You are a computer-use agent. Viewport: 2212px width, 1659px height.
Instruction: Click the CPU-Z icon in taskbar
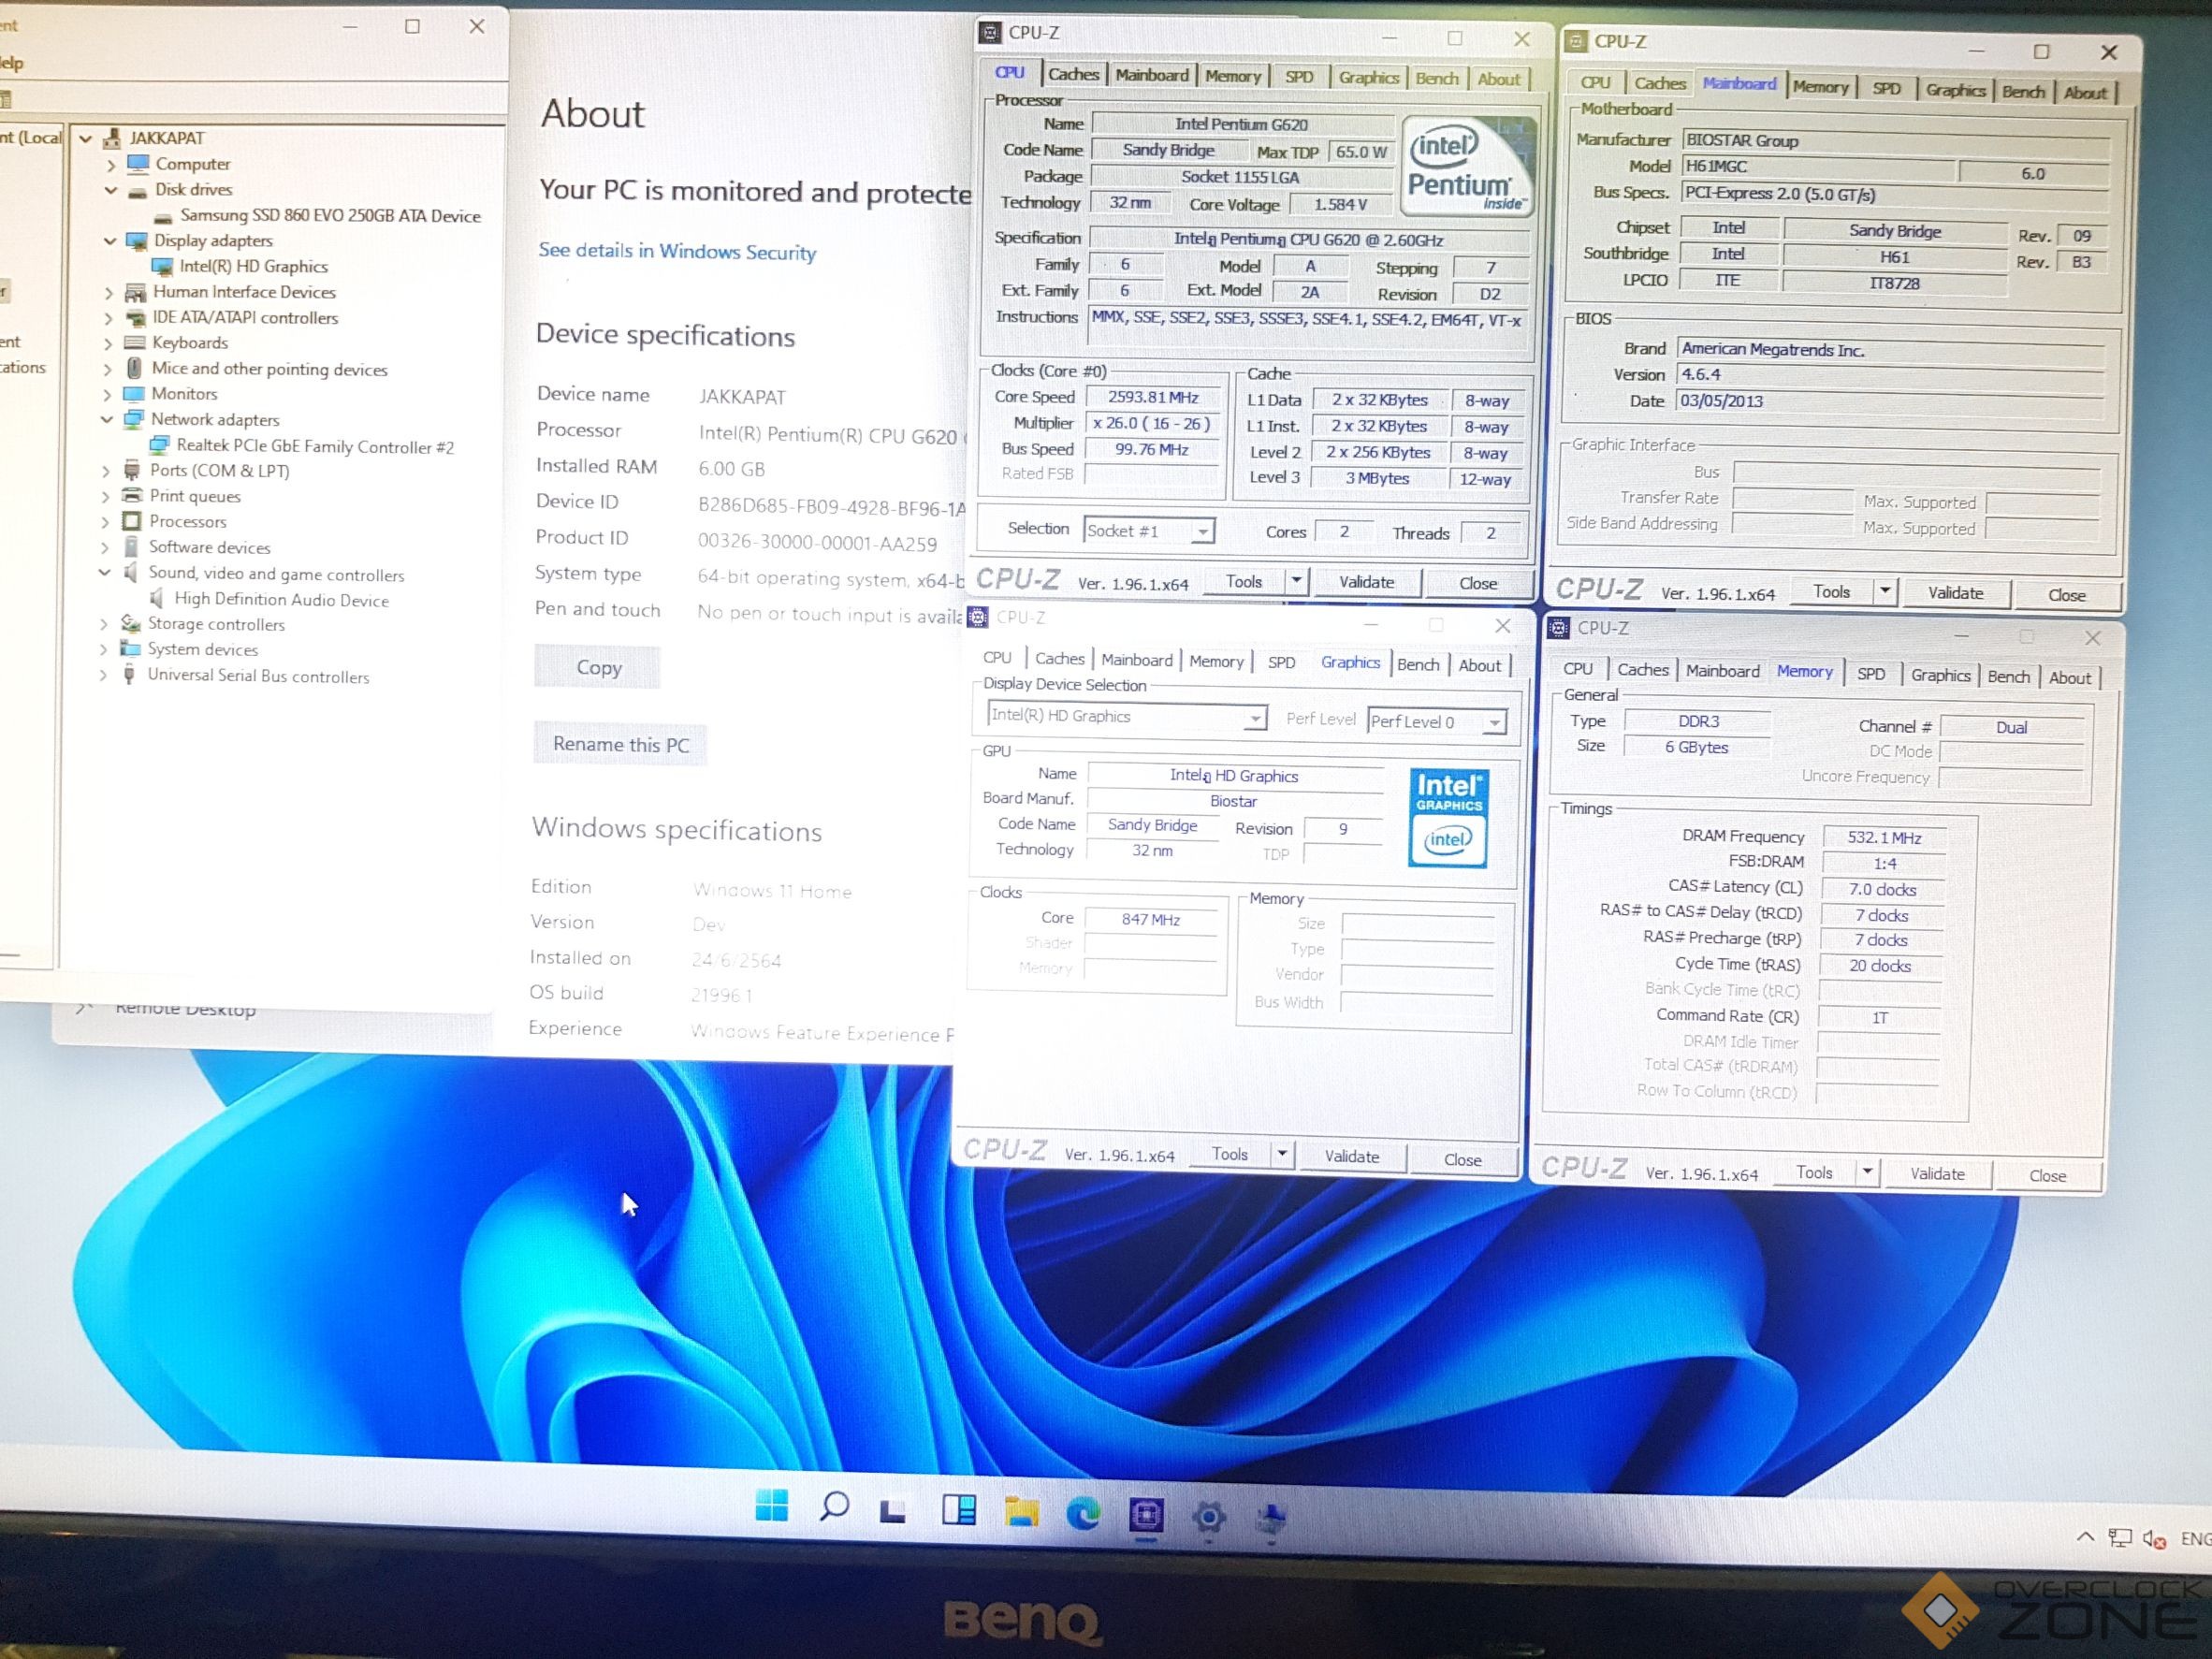(1146, 1516)
